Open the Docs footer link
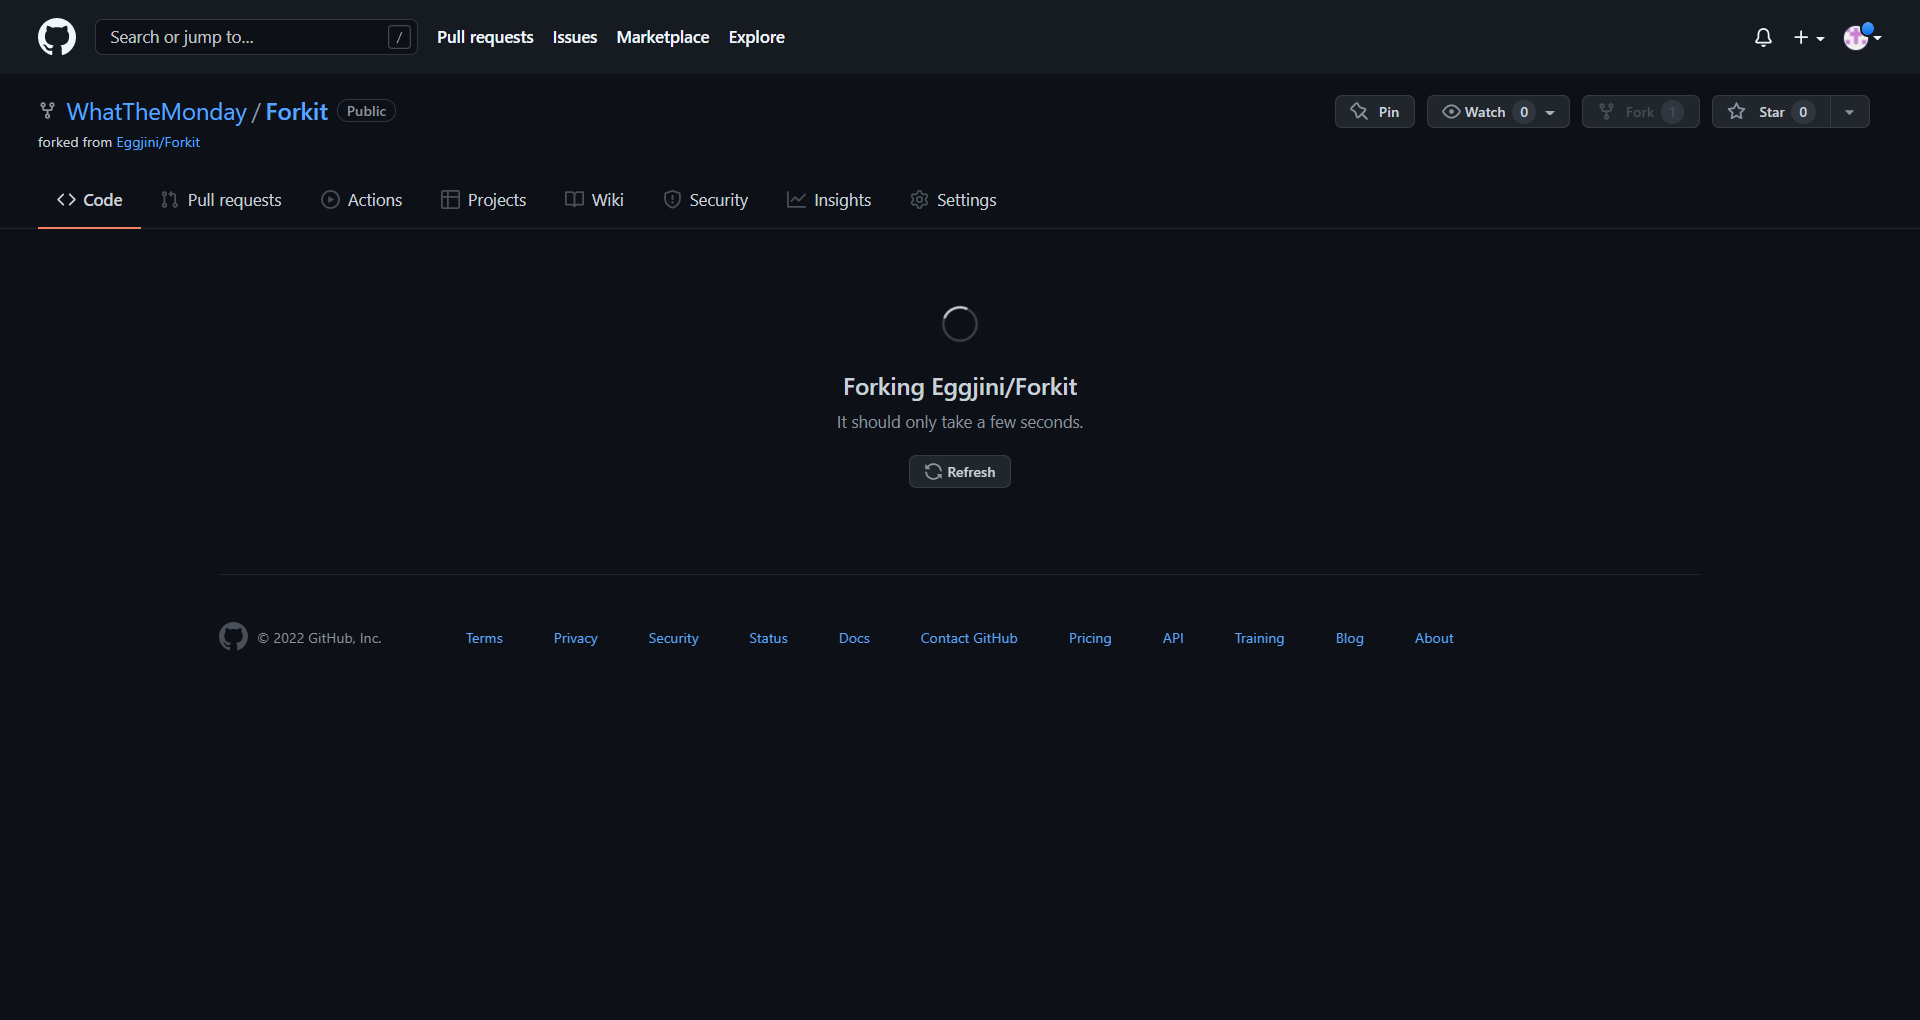 pos(854,638)
